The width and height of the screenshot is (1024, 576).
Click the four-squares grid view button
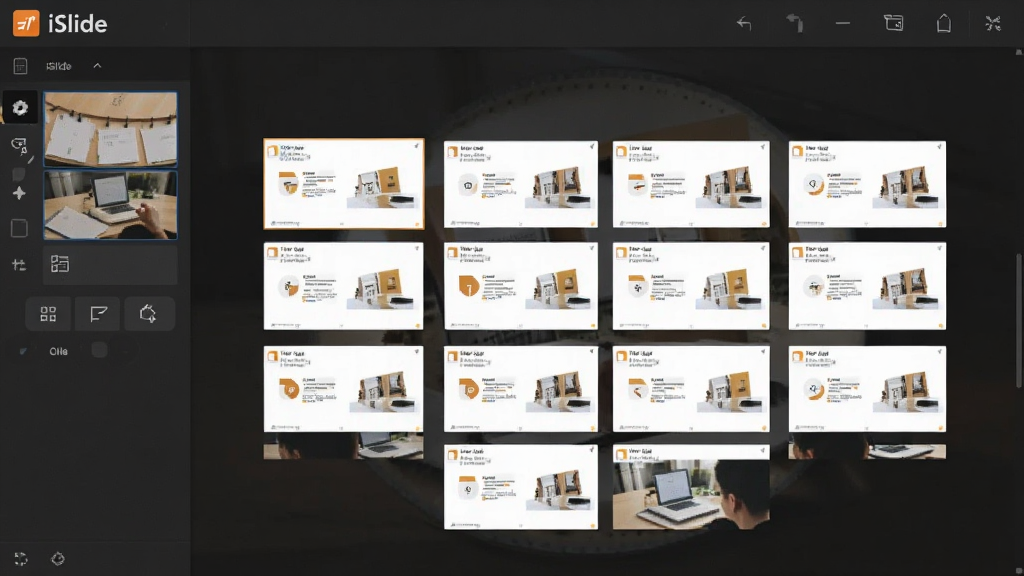(48, 314)
